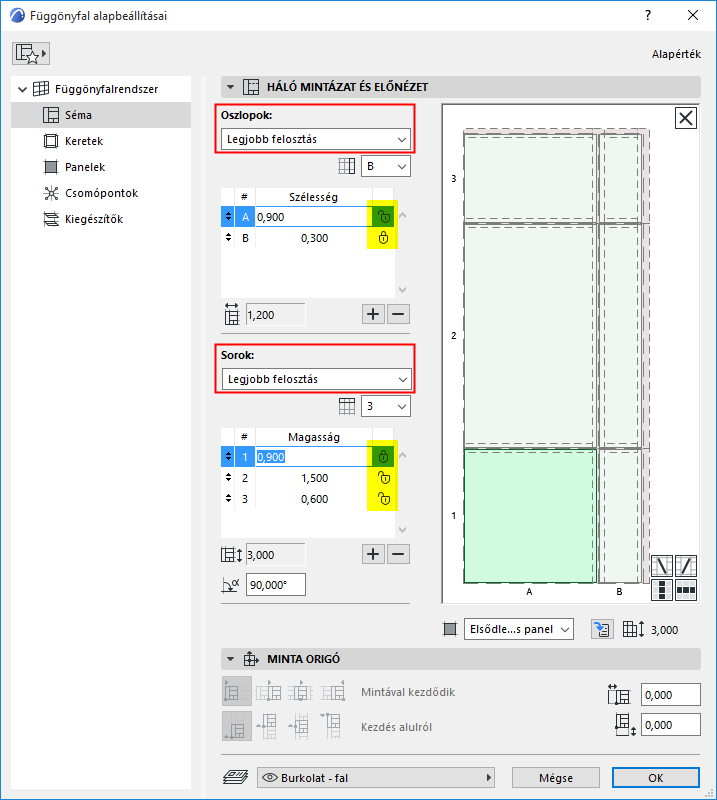Edit the height value for row 1
The height and width of the screenshot is (800, 717).
click(x=314, y=457)
